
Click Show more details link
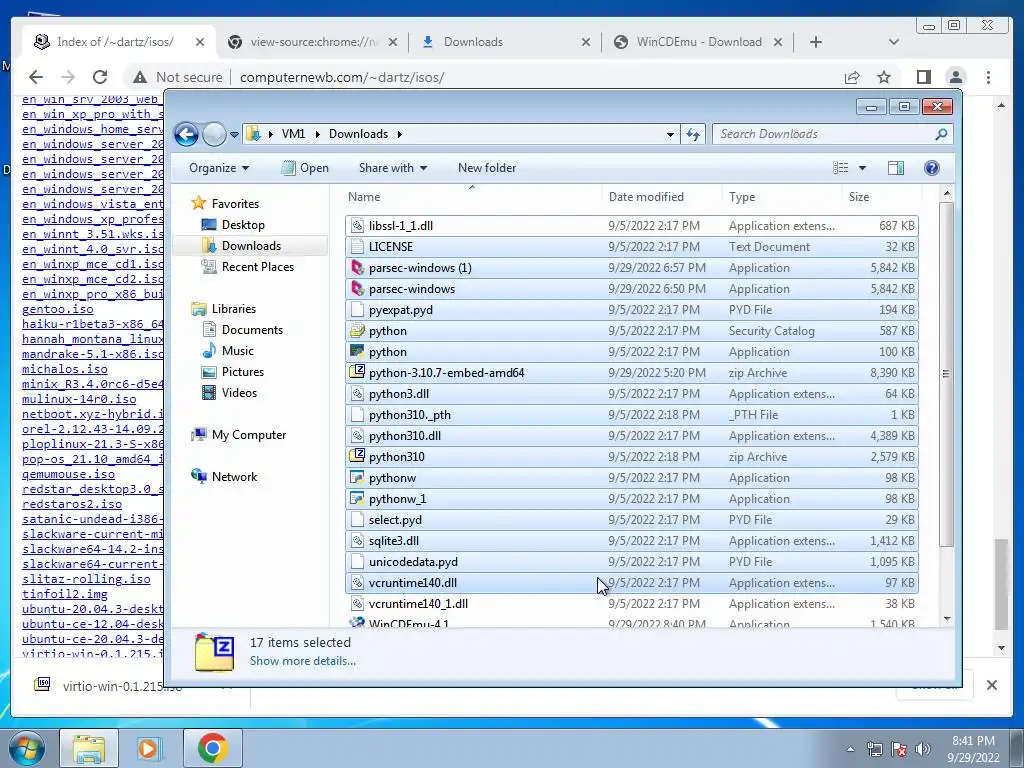(302, 661)
